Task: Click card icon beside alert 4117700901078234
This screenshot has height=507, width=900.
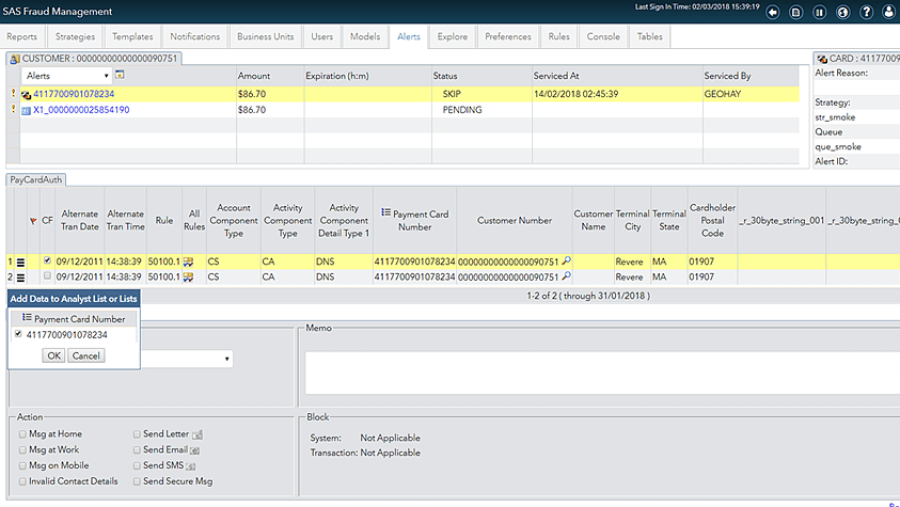Action: point(26,95)
